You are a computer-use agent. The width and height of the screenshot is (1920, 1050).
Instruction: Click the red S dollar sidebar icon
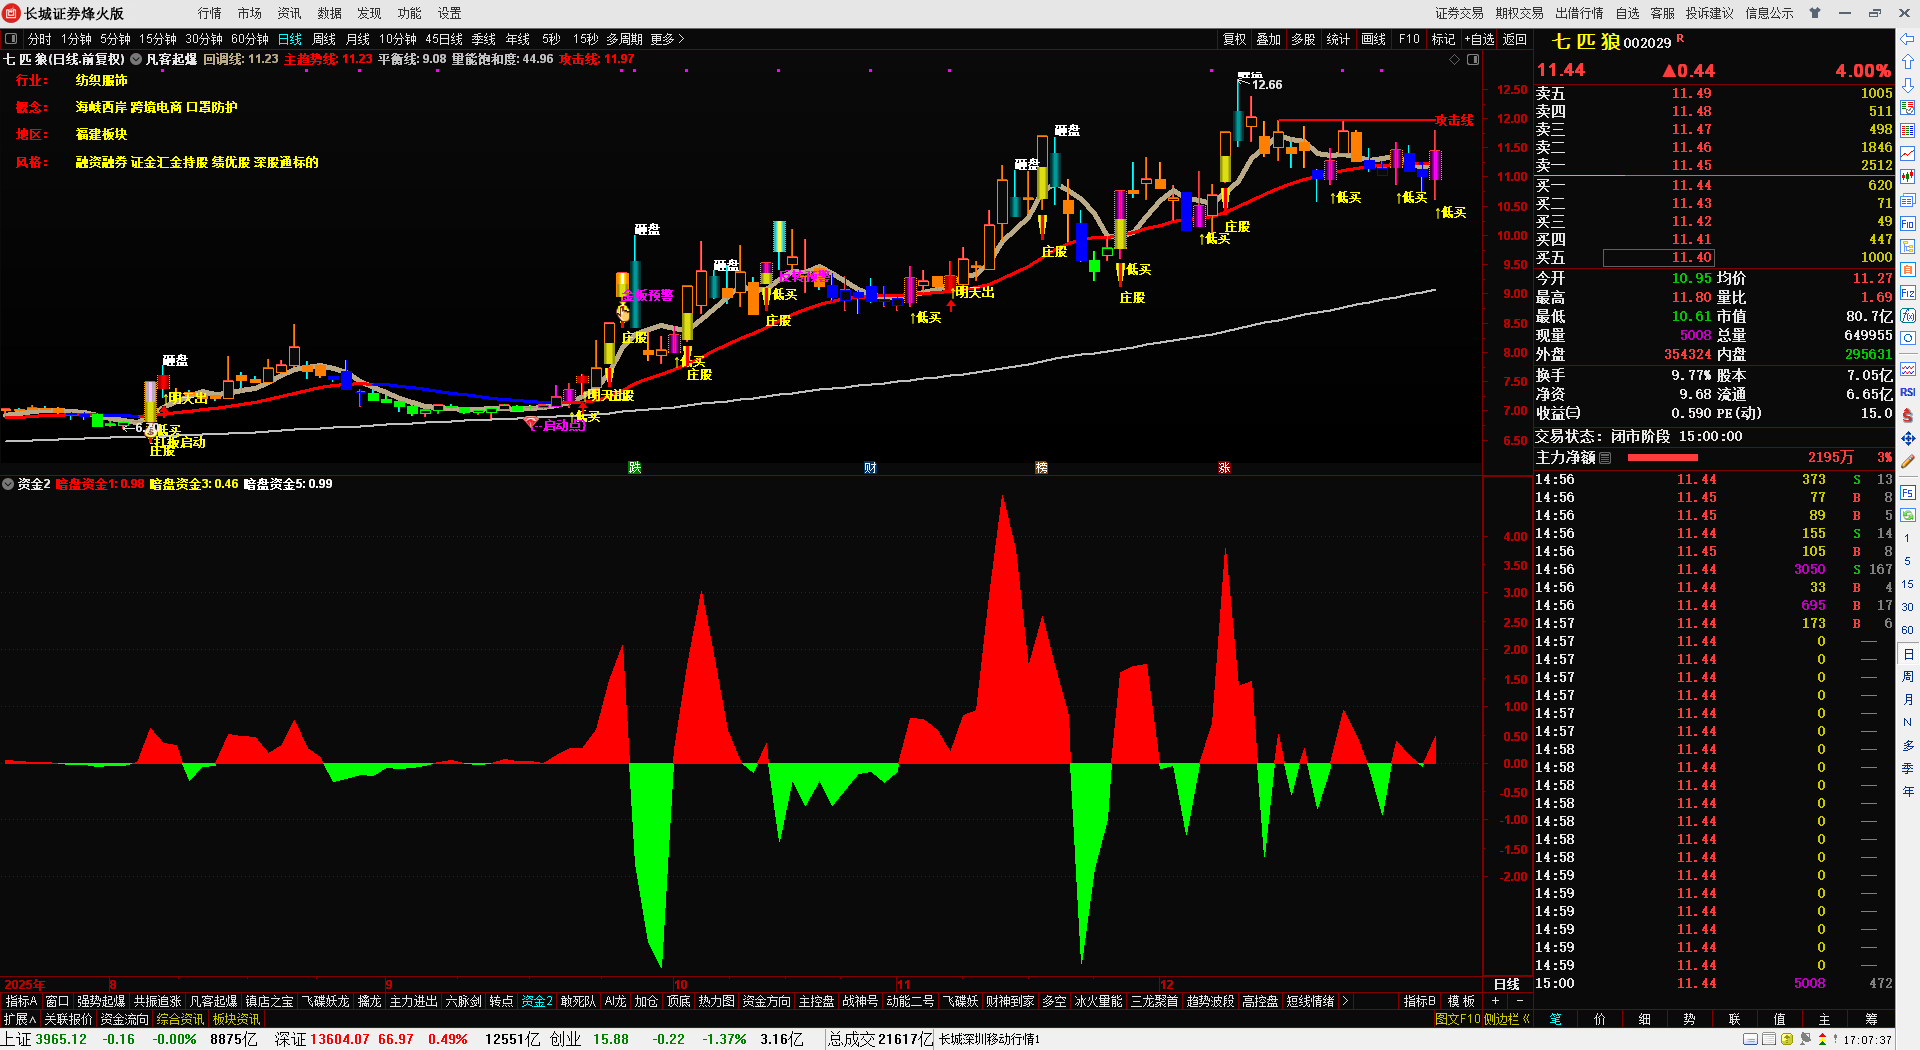click(x=1908, y=415)
